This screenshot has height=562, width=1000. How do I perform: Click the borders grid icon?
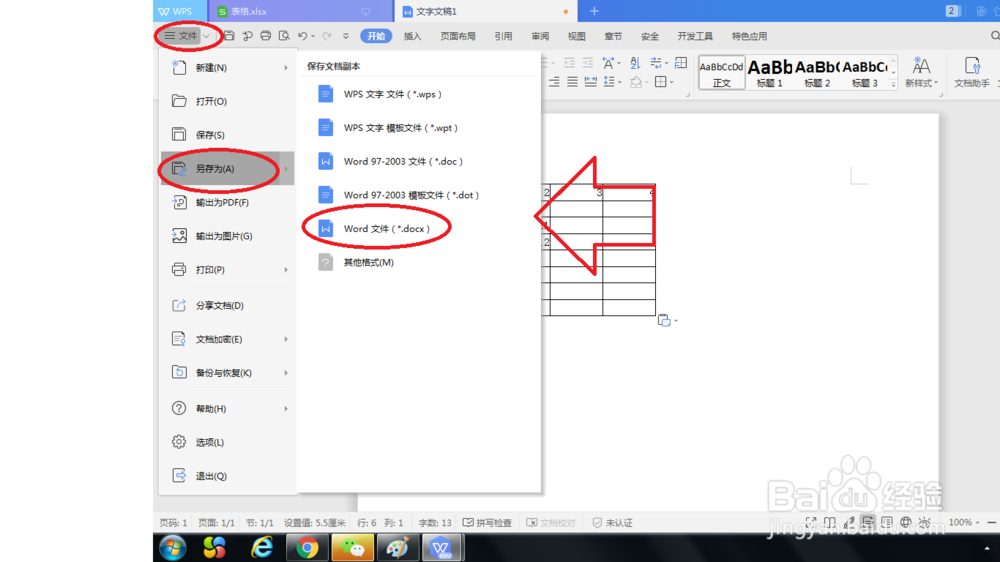[661, 82]
